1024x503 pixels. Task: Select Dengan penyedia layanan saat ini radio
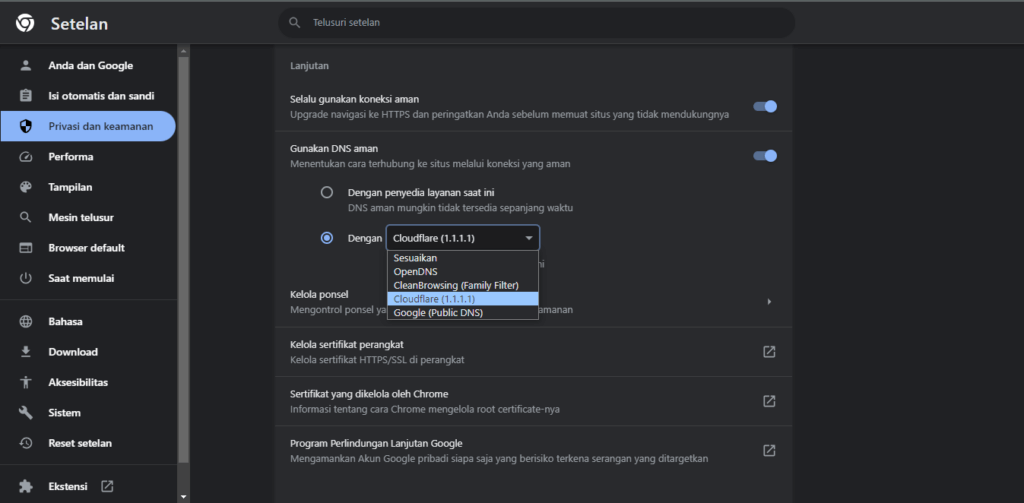(327, 193)
